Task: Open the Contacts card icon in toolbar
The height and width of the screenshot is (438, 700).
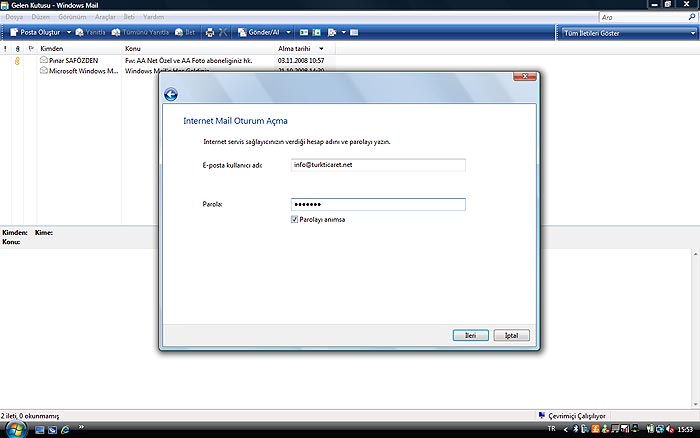Action: click(304, 32)
